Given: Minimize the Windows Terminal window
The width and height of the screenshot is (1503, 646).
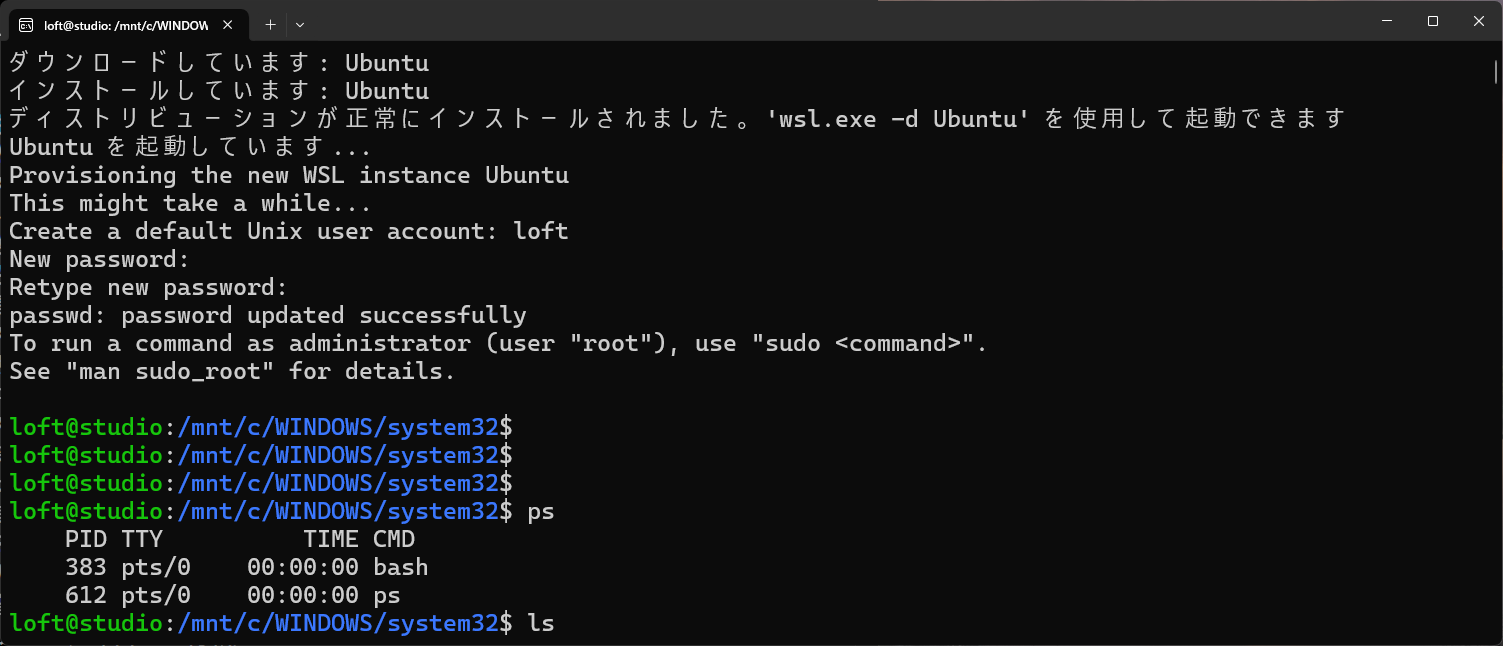Looking at the screenshot, I should tap(1386, 20).
